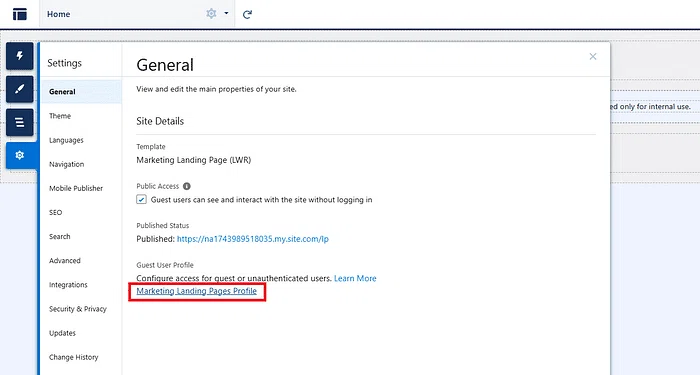Click the Settings gear sidebar icon

[20, 155]
